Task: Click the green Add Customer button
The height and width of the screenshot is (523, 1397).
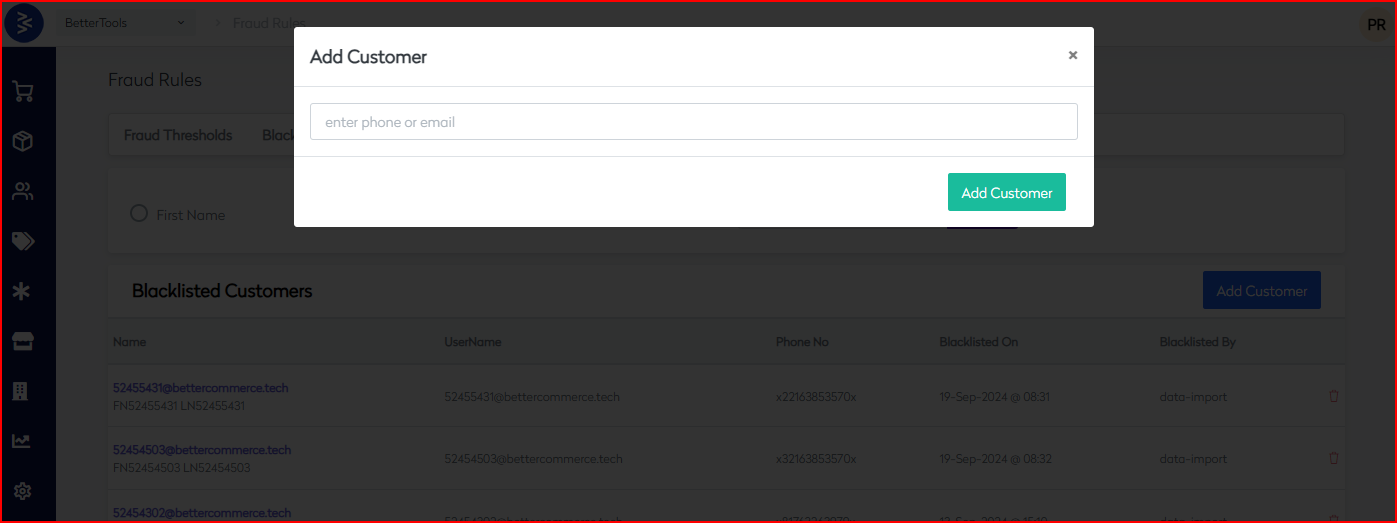Action: coord(1006,193)
